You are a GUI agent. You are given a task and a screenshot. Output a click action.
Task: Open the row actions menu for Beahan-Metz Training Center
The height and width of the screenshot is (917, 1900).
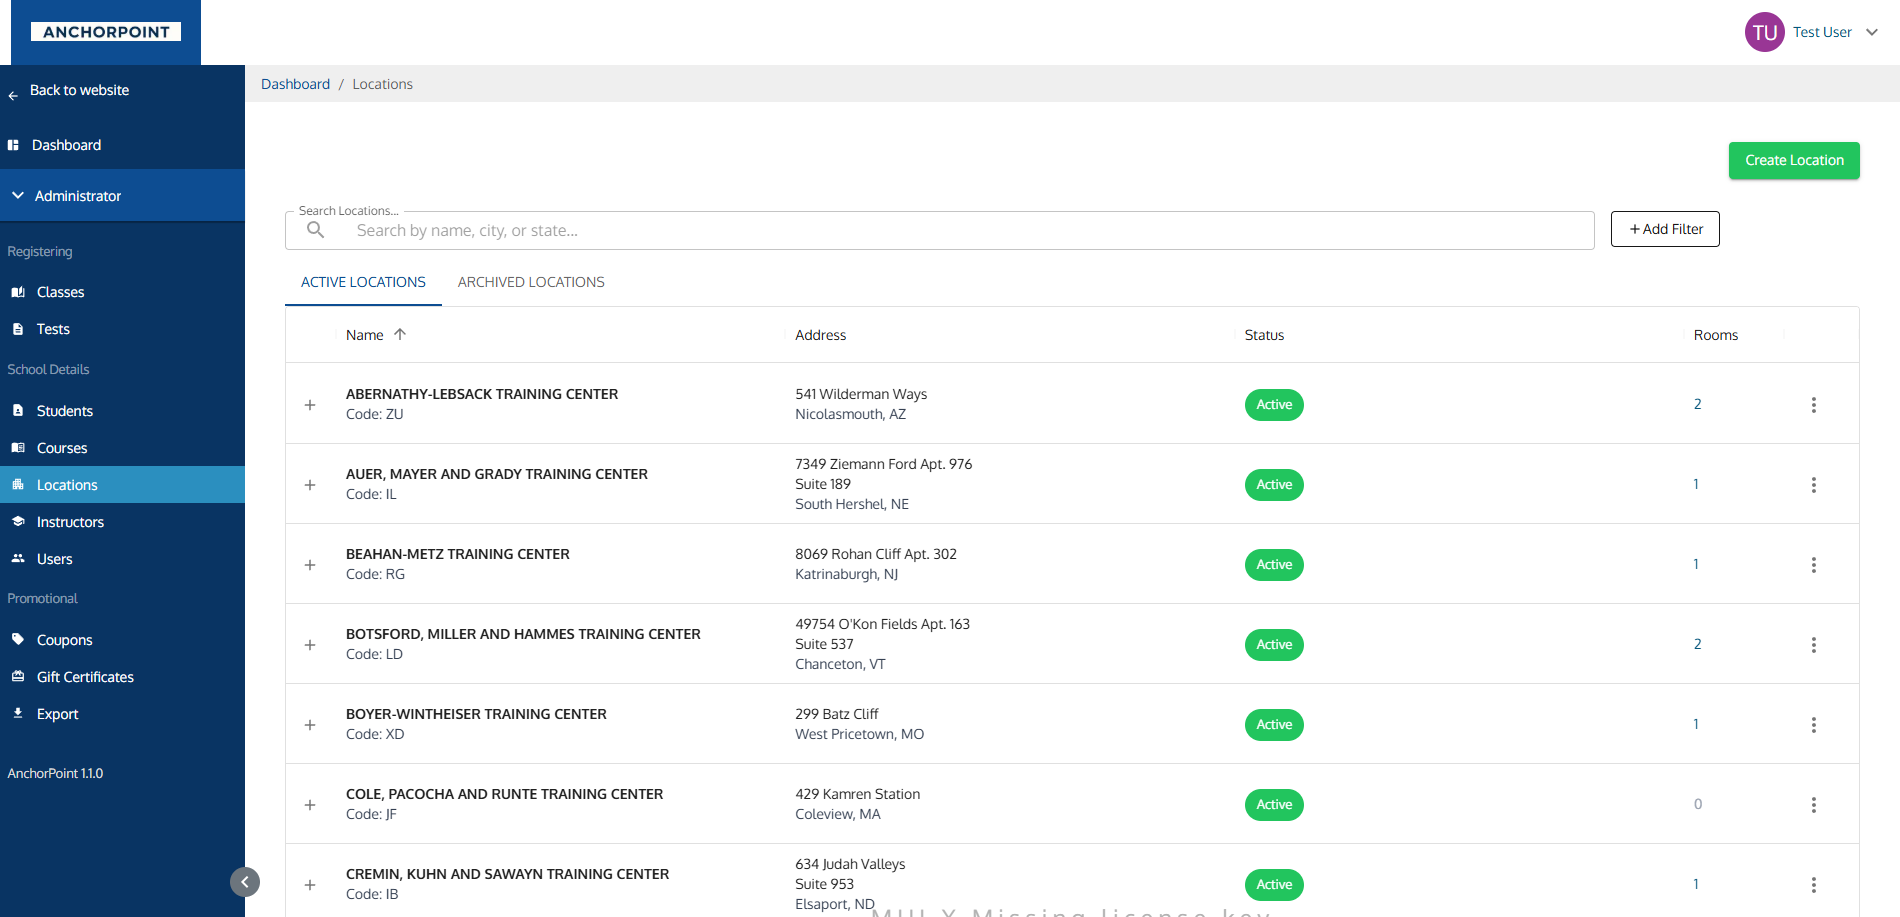pos(1814,564)
